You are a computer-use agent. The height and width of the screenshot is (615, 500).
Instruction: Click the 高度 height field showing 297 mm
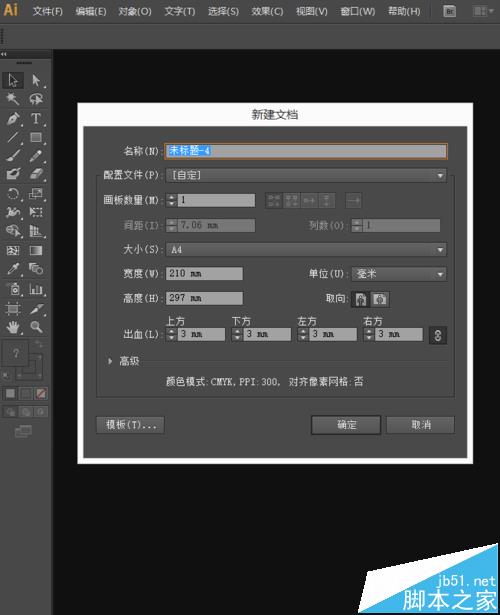[204, 298]
